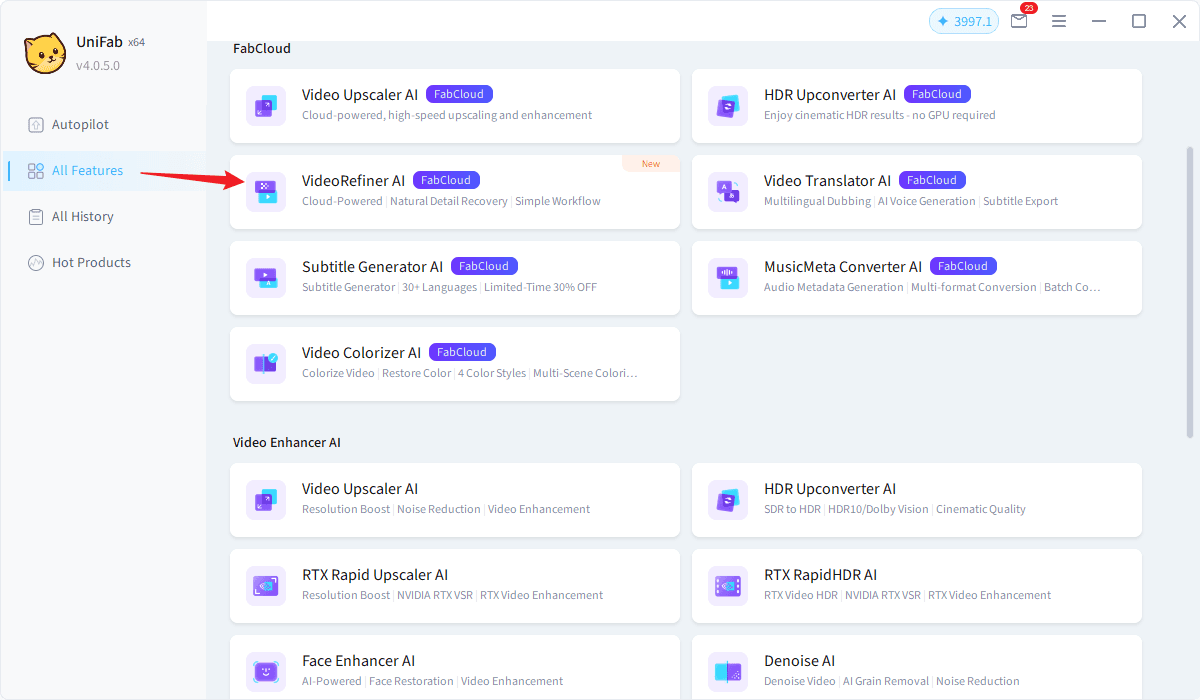Select the All Features sidebar item
The width and height of the screenshot is (1200, 700).
[87, 171]
